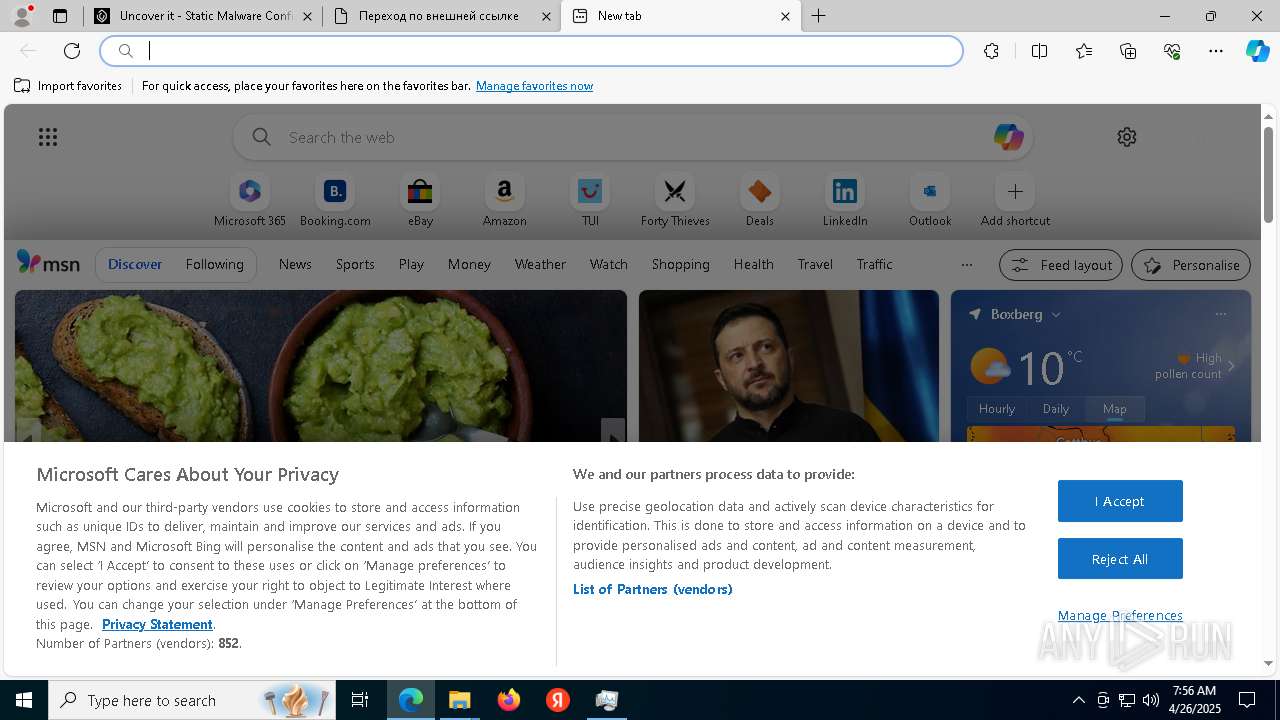Open the Outlook shortcut

point(930,201)
